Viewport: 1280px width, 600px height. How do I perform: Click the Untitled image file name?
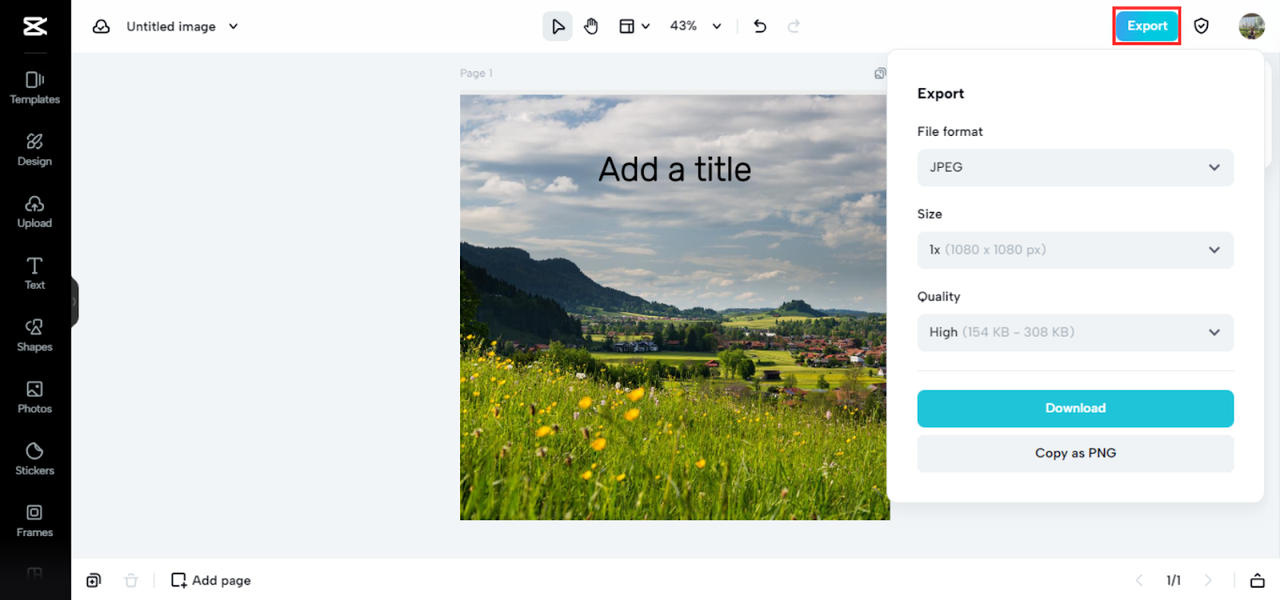[x=171, y=27]
